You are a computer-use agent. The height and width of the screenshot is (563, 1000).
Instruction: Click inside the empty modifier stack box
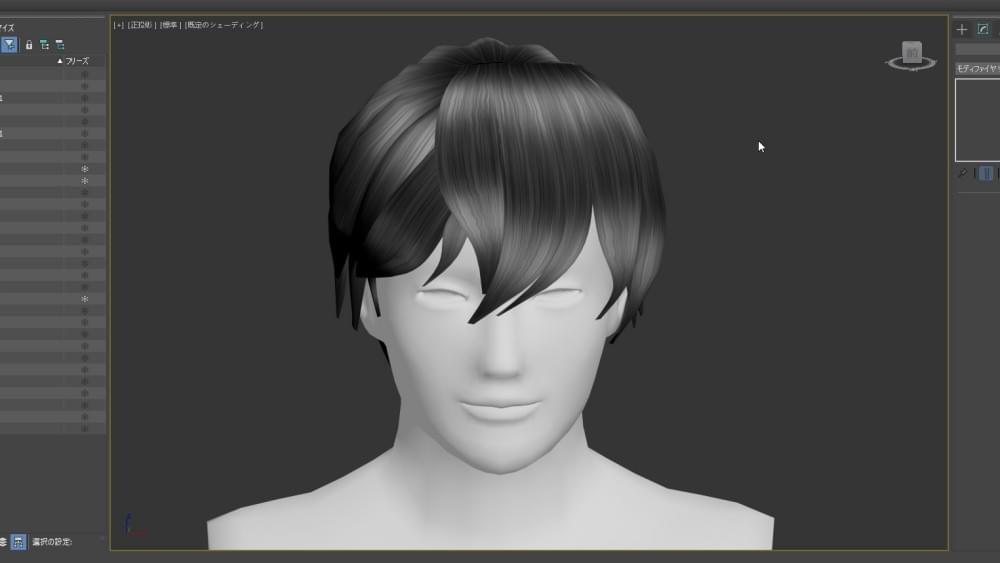[x=978, y=120]
